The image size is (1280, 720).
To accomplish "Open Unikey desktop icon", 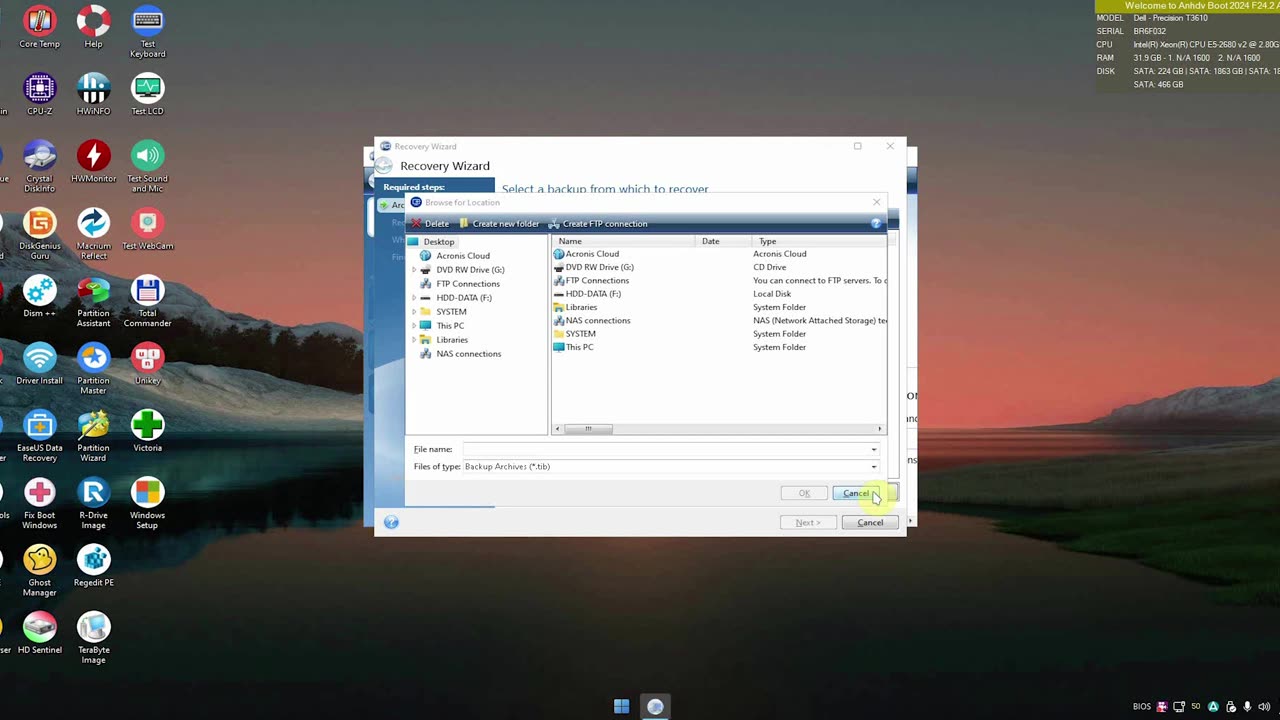I will 147,363.
